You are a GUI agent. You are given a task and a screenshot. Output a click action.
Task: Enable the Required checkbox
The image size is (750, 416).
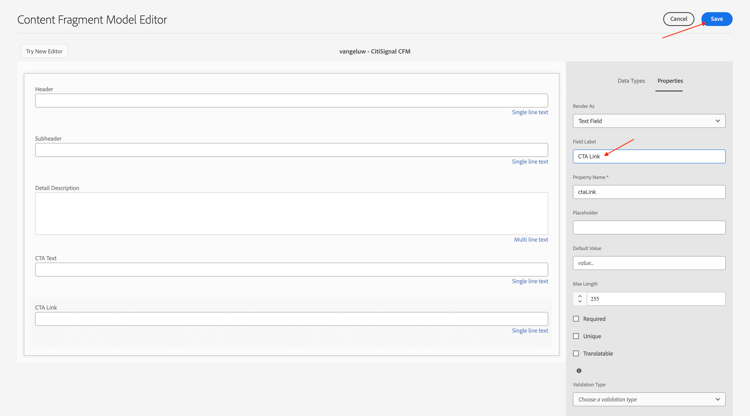point(576,319)
